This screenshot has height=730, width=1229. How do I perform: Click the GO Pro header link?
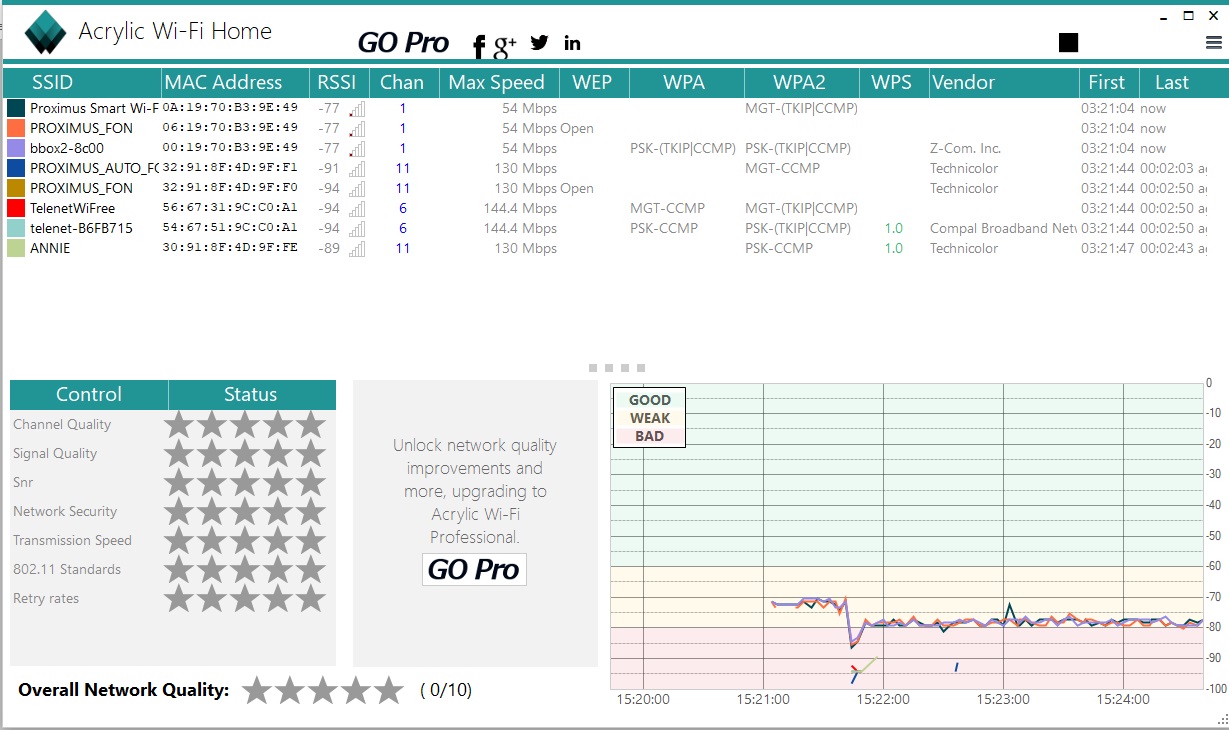(x=404, y=43)
